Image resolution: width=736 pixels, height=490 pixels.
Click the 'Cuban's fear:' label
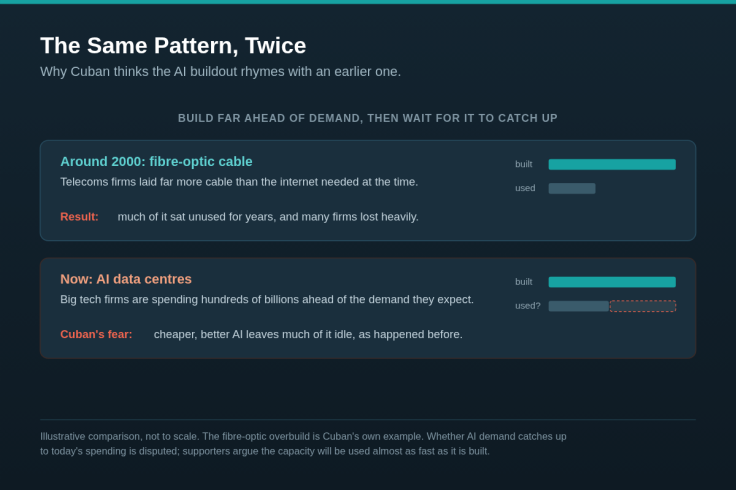click(x=96, y=335)
